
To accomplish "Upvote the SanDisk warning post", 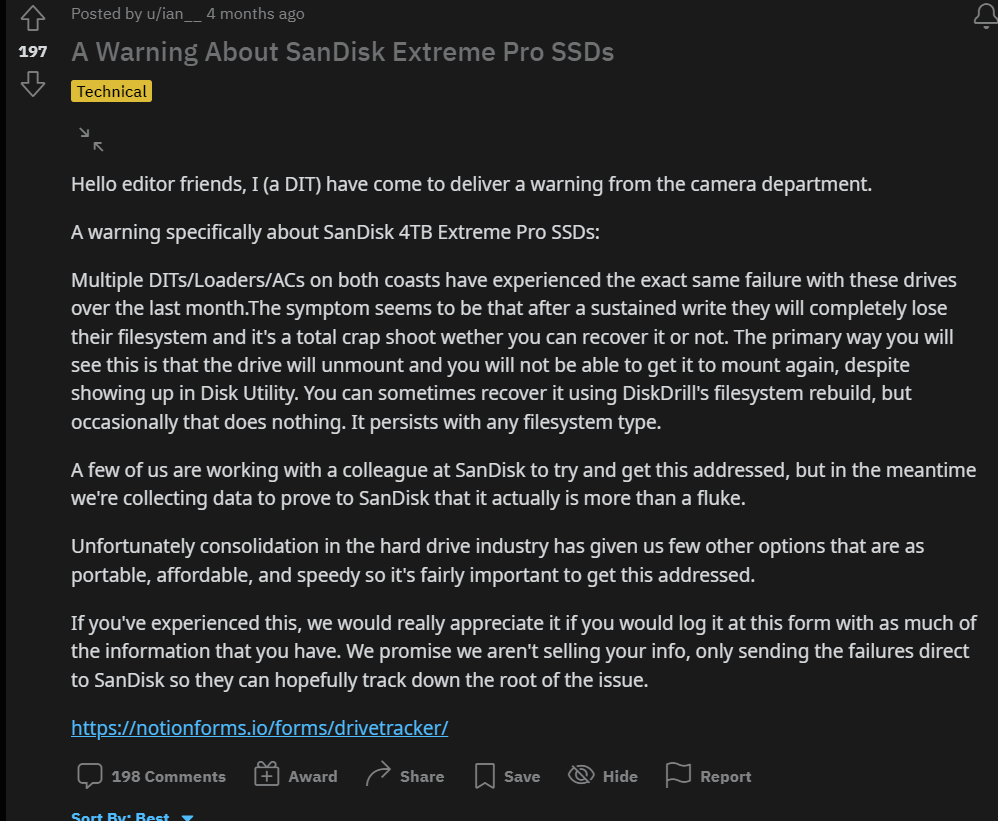I will click(x=32, y=18).
